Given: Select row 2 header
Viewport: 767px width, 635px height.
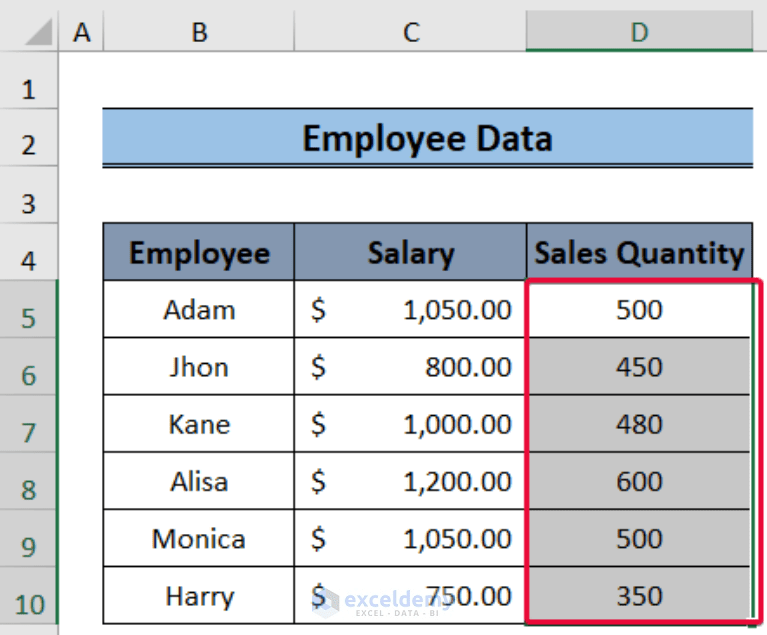Looking at the screenshot, I should coord(29,137).
